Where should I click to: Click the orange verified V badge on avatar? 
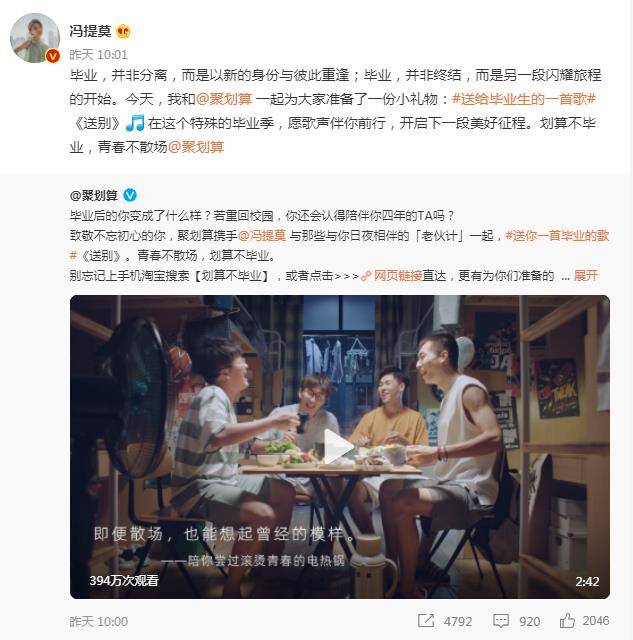pos(53,56)
